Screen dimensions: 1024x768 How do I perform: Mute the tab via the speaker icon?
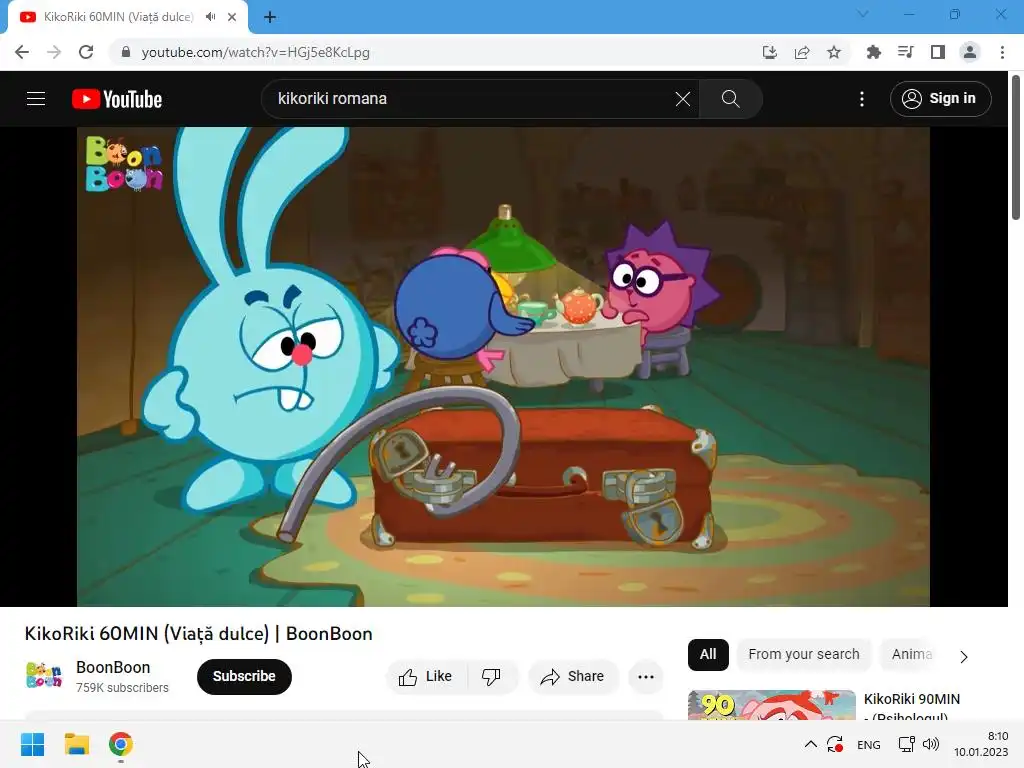(210, 17)
